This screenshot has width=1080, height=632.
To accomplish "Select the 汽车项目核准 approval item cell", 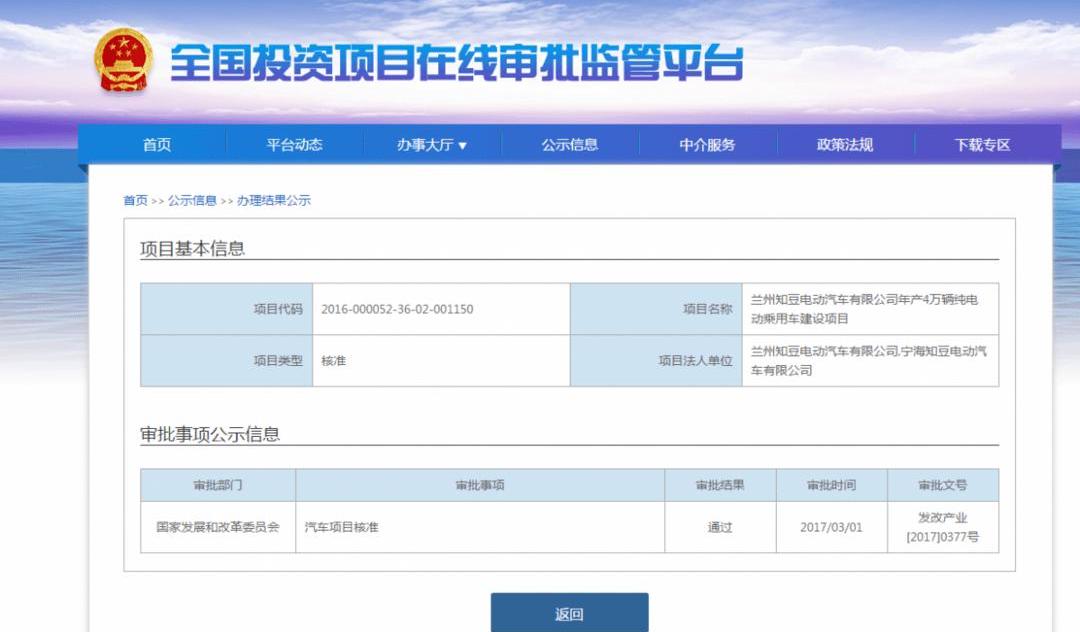I will point(480,527).
